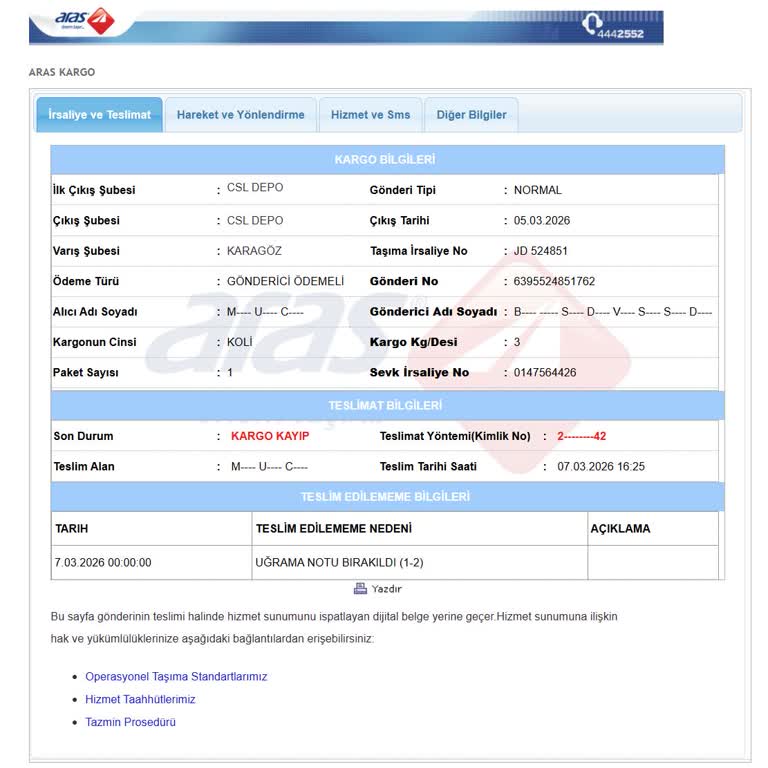The height and width of the screenshot is (768, 768).
Task: Click Gönderi No value 6395524851762
Action: pyautogui.click(x=554, y=281)
